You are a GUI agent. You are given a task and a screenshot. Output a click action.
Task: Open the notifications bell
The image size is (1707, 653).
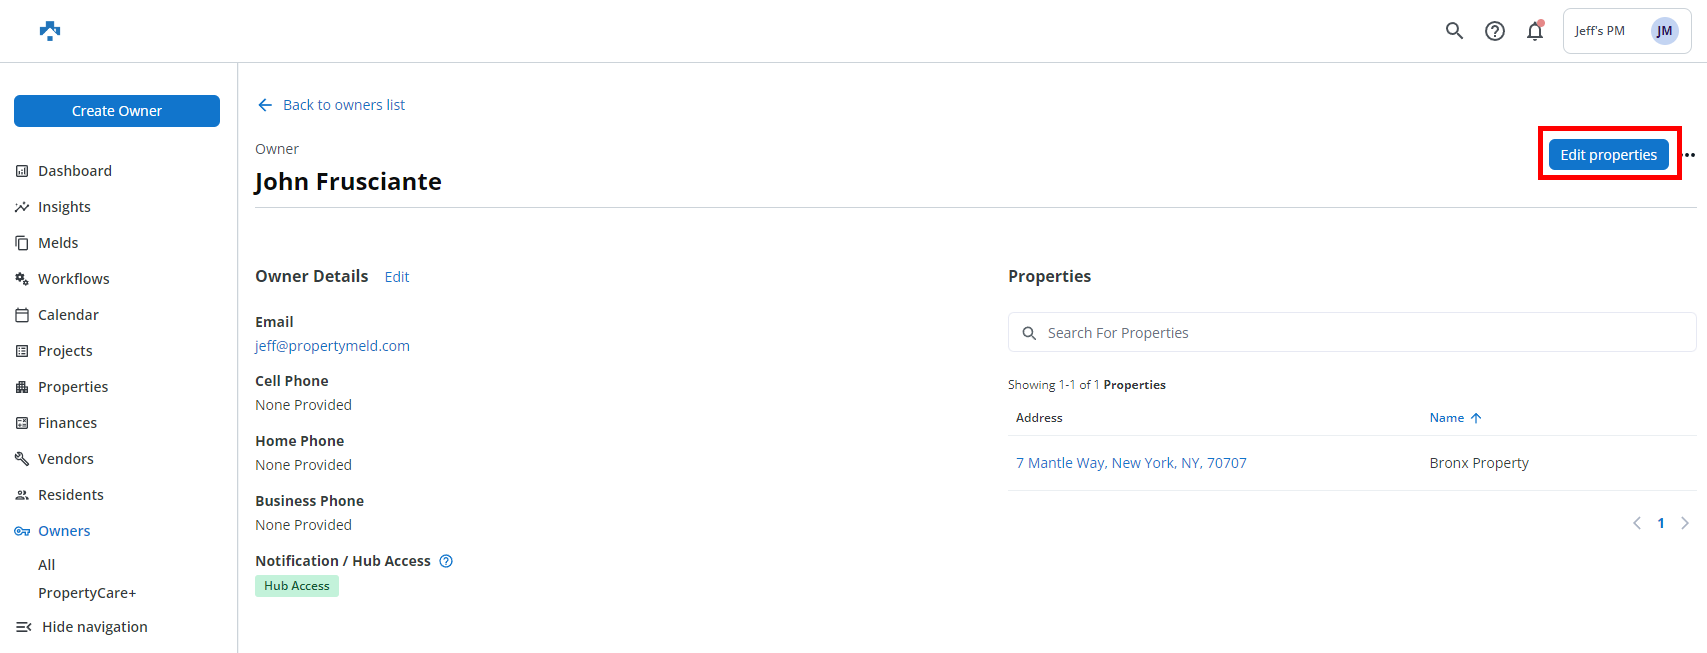[x=1534, y=32]
